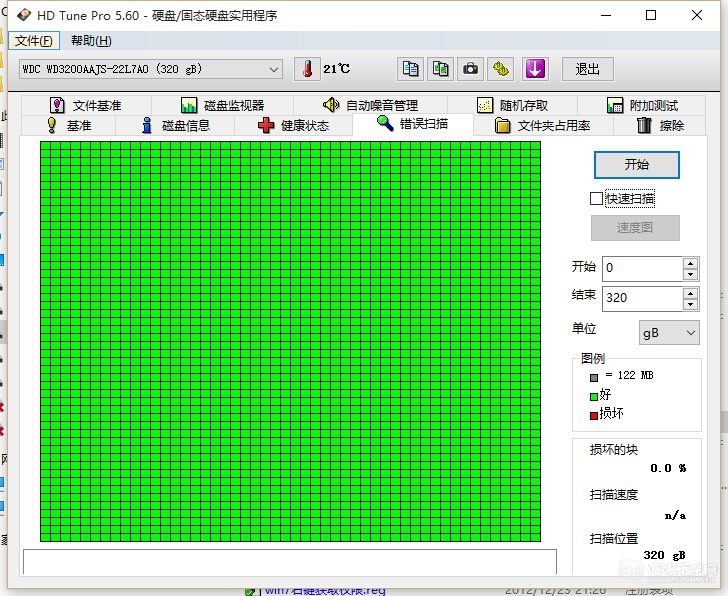Enable the 快速扫描 checkbox
728x596 pixels.
596,199
